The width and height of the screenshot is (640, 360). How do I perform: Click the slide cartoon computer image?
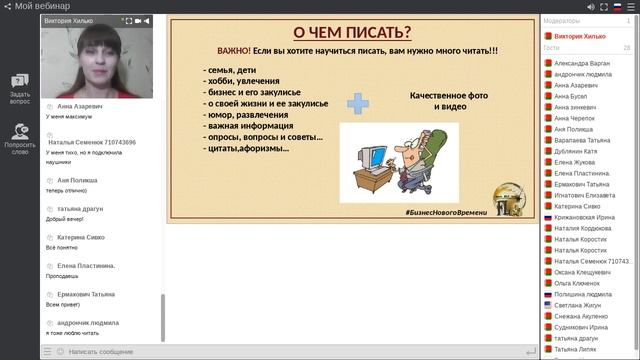(x=399, y=162)
